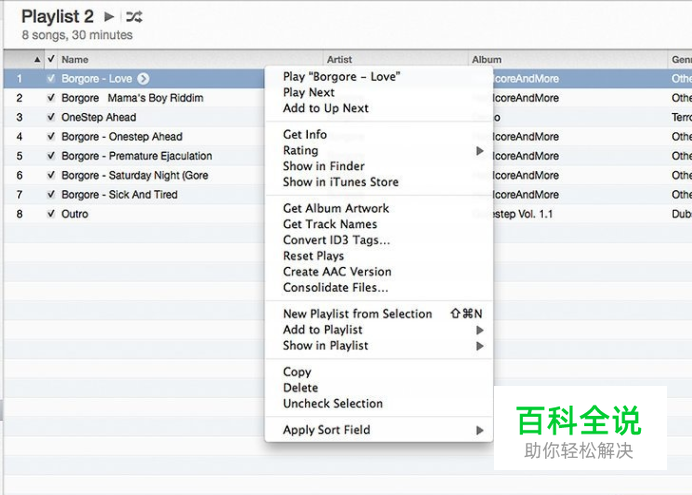This screenshot has width=692, height=495.
Task: Uncheck the Outro song checkbox
Action: click(x=51, y=214)
